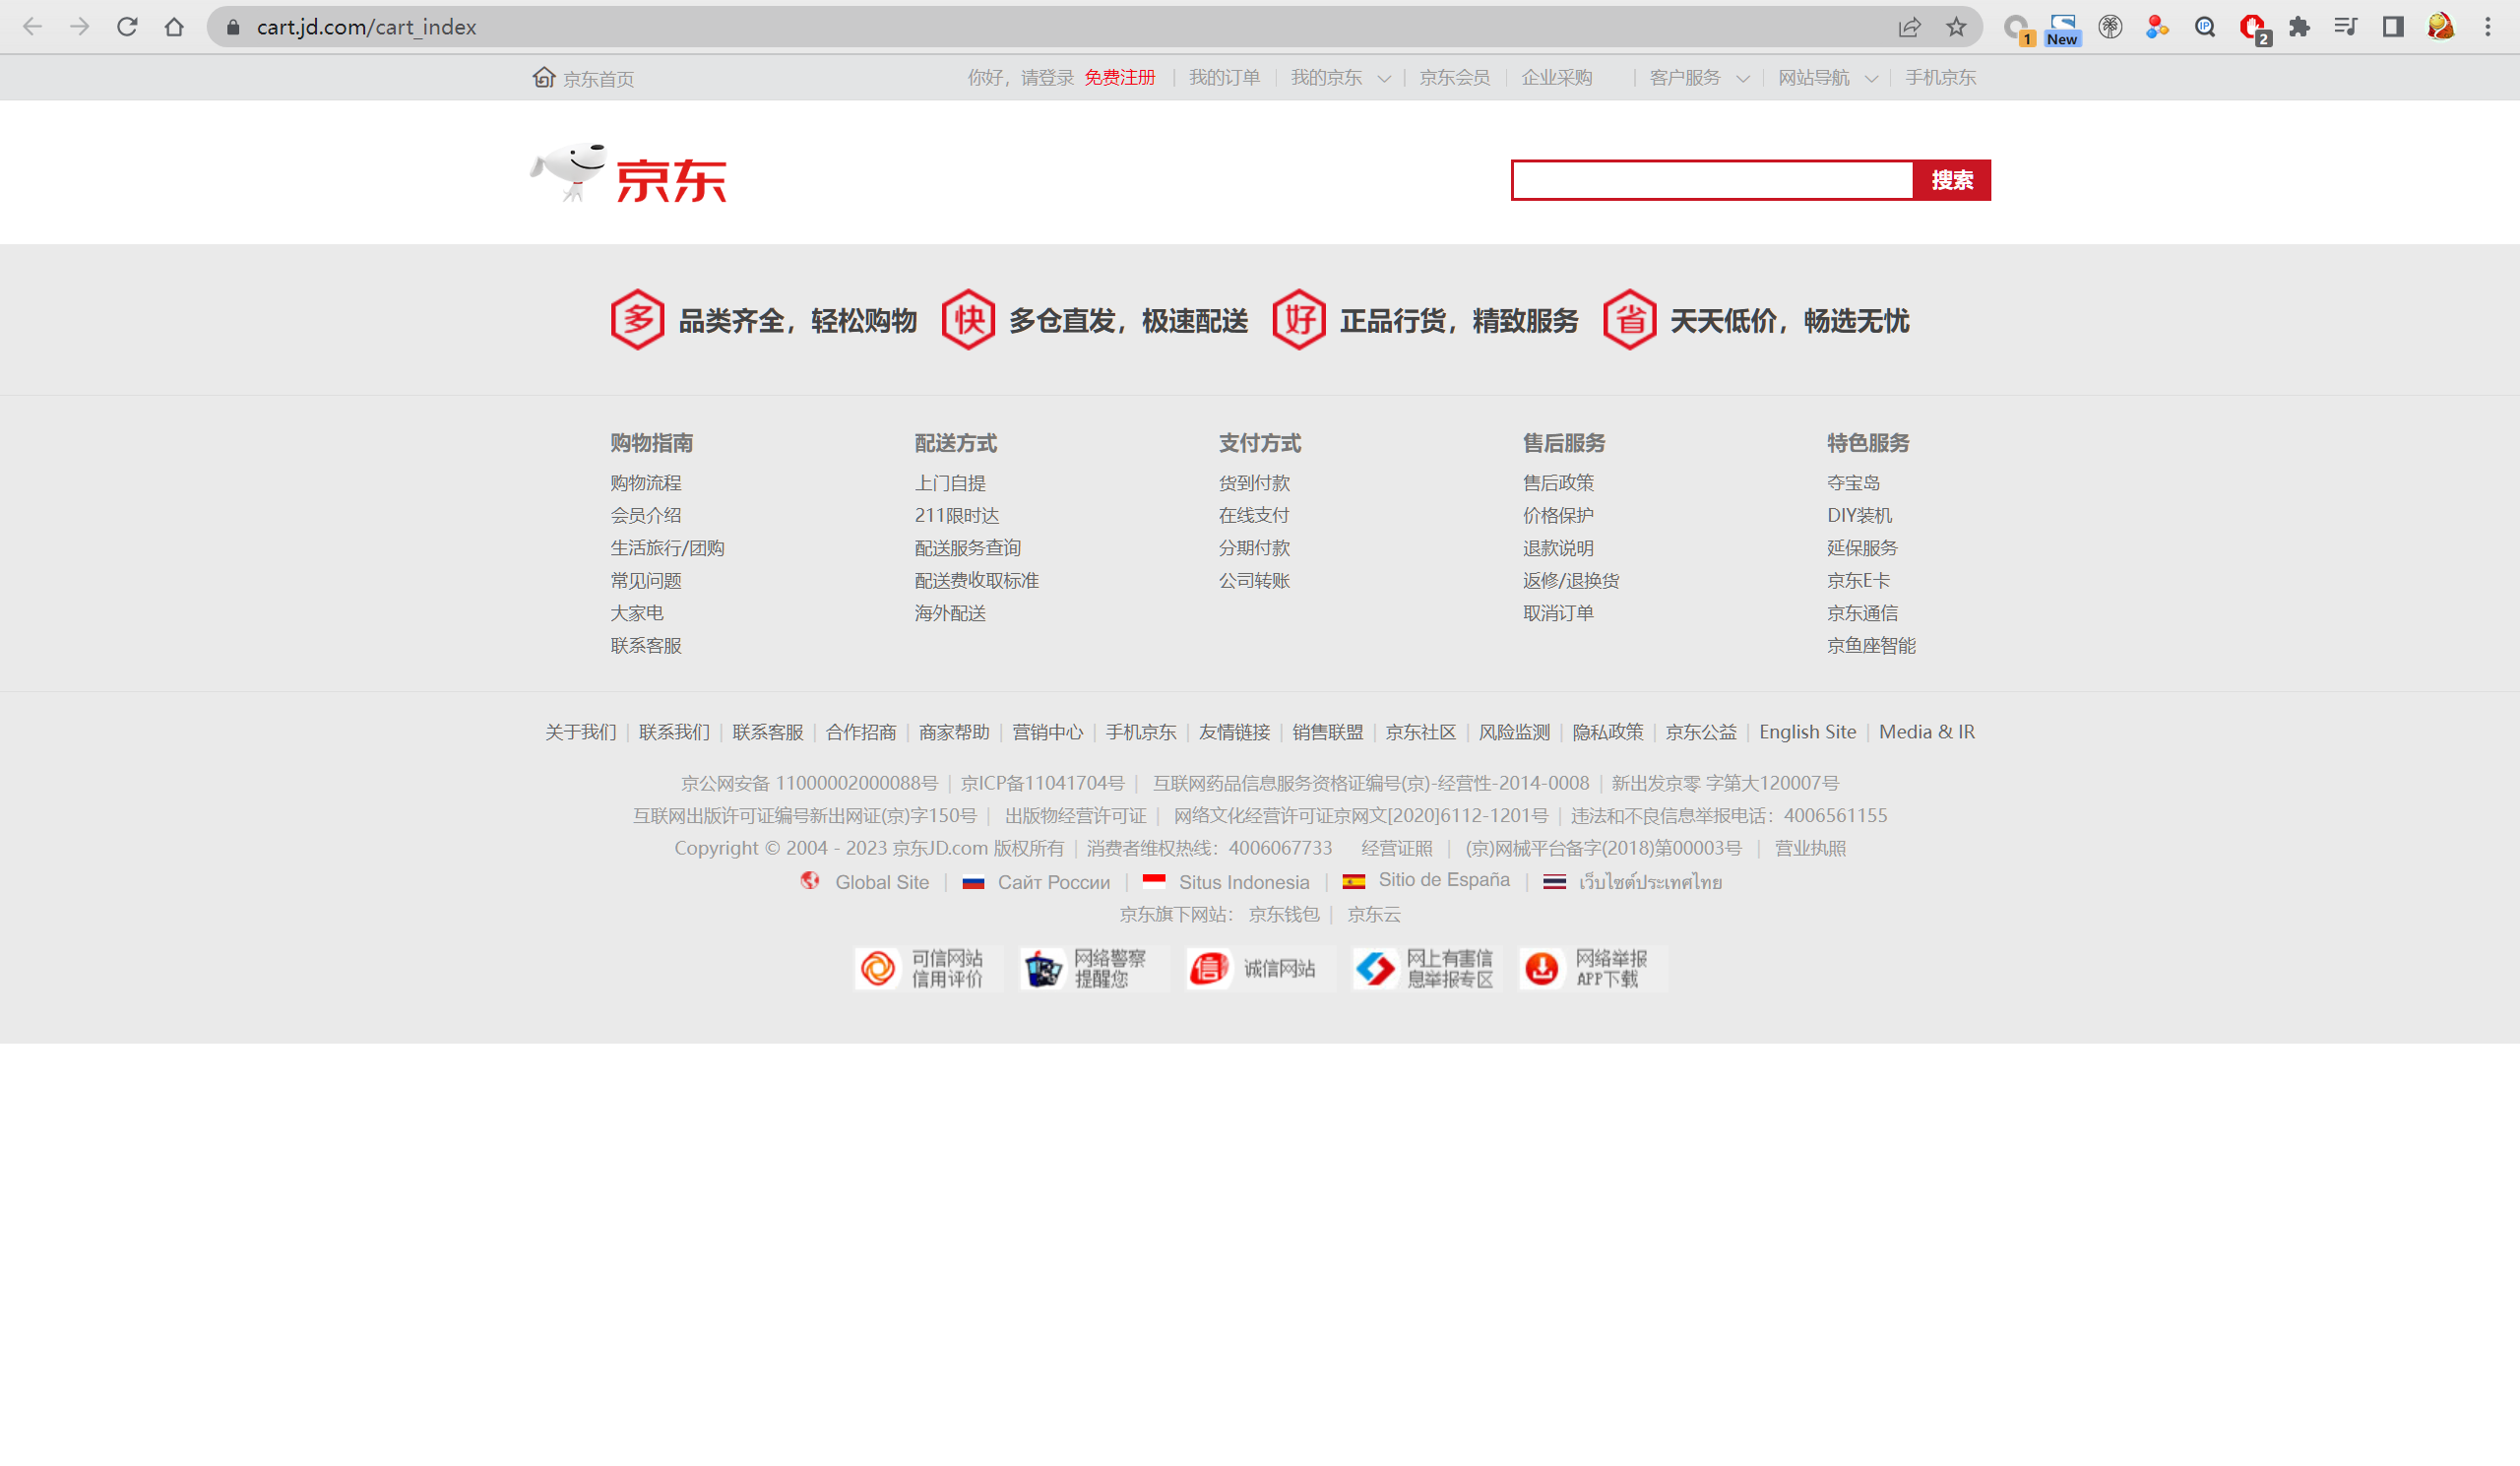Click the 网络警察提醒您 police badge icon
Screen dimensions: 2520x1466
point(1043,967)
